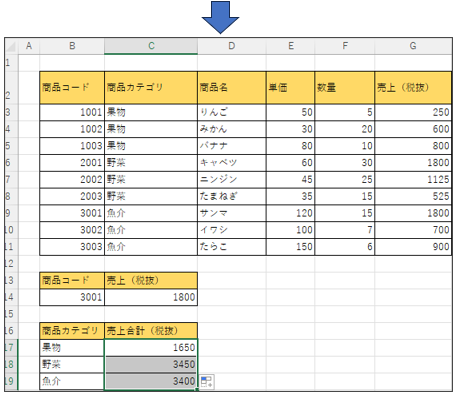This screenshot has height=393, width=457.
Task: Click the product code 3001 lookup cell
Action: point(72,297)
